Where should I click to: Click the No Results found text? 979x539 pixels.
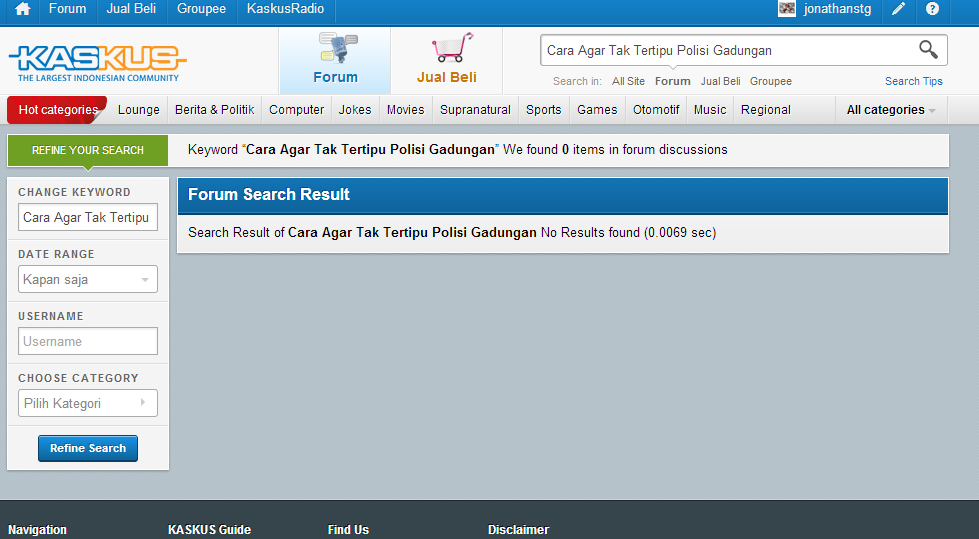click(x=590, y=232)
